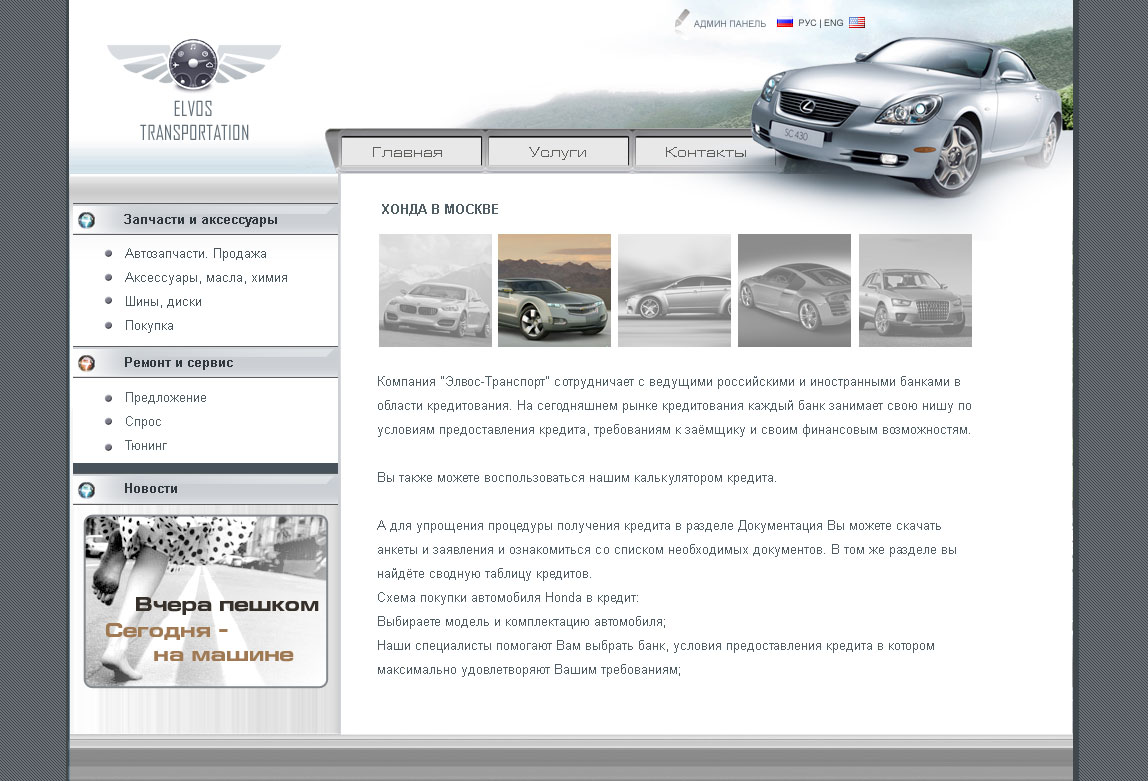The image size is (1148, 781).
Task: Click the bullet next to Шины, диски
Action: click(x=108, y=301)
